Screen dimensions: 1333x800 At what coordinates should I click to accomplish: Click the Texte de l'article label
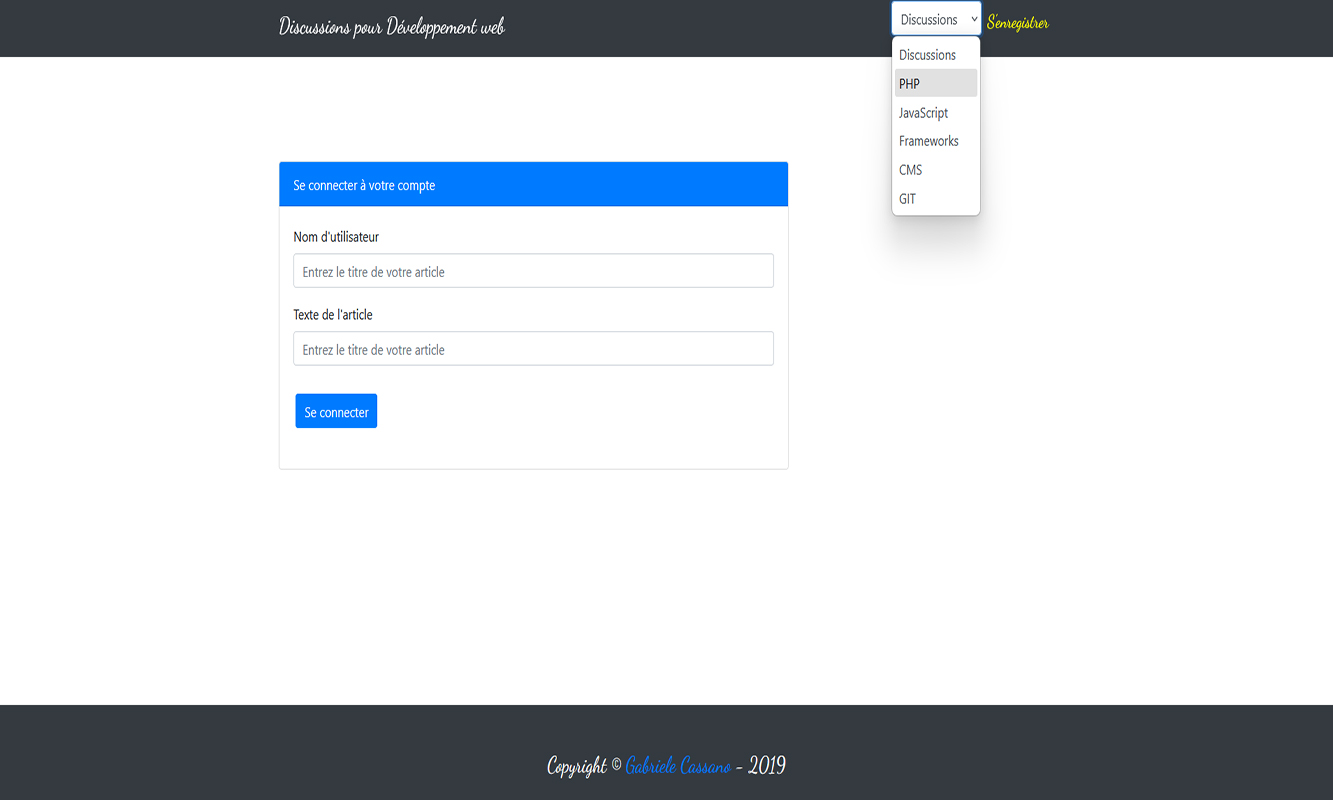point(331,314)
